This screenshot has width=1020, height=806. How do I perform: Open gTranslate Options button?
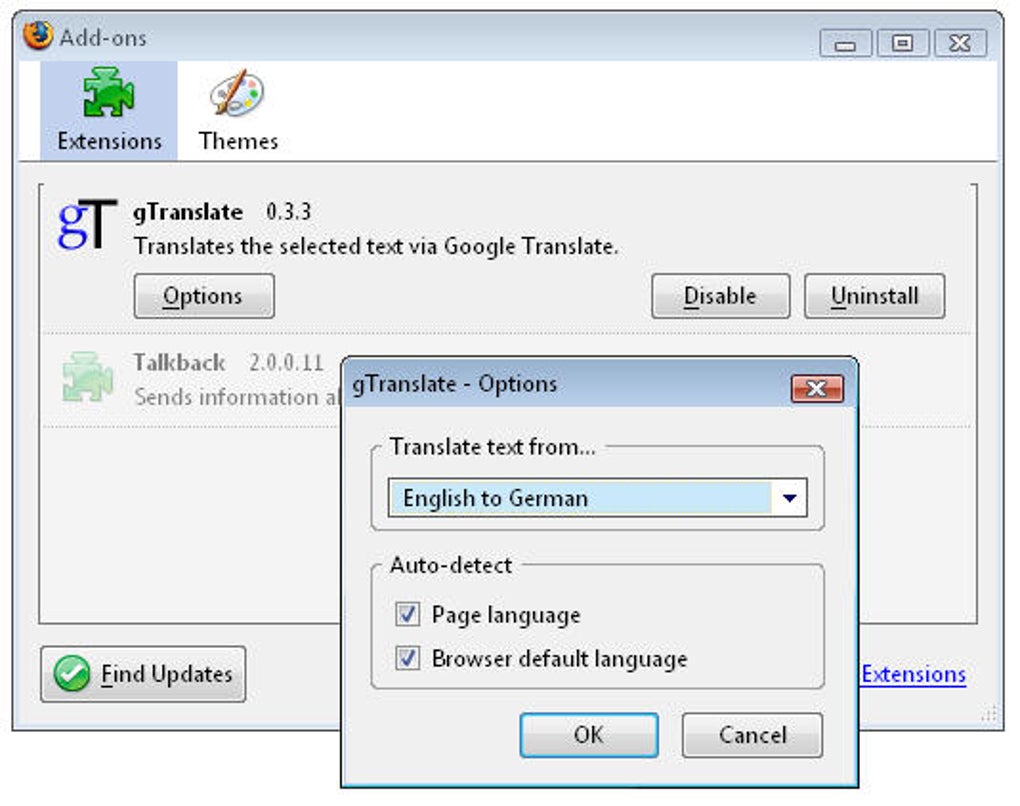click(204, 296)
